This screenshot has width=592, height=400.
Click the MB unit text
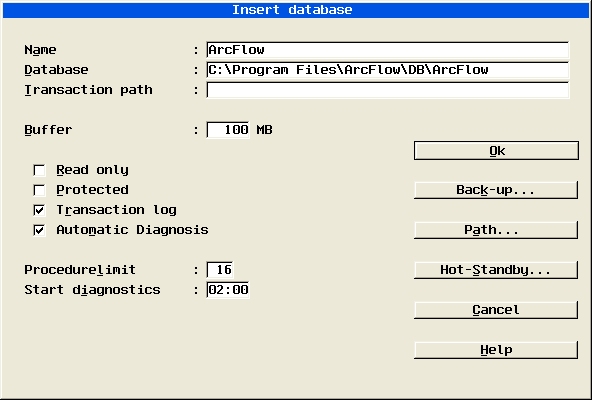tap(264, 130)
